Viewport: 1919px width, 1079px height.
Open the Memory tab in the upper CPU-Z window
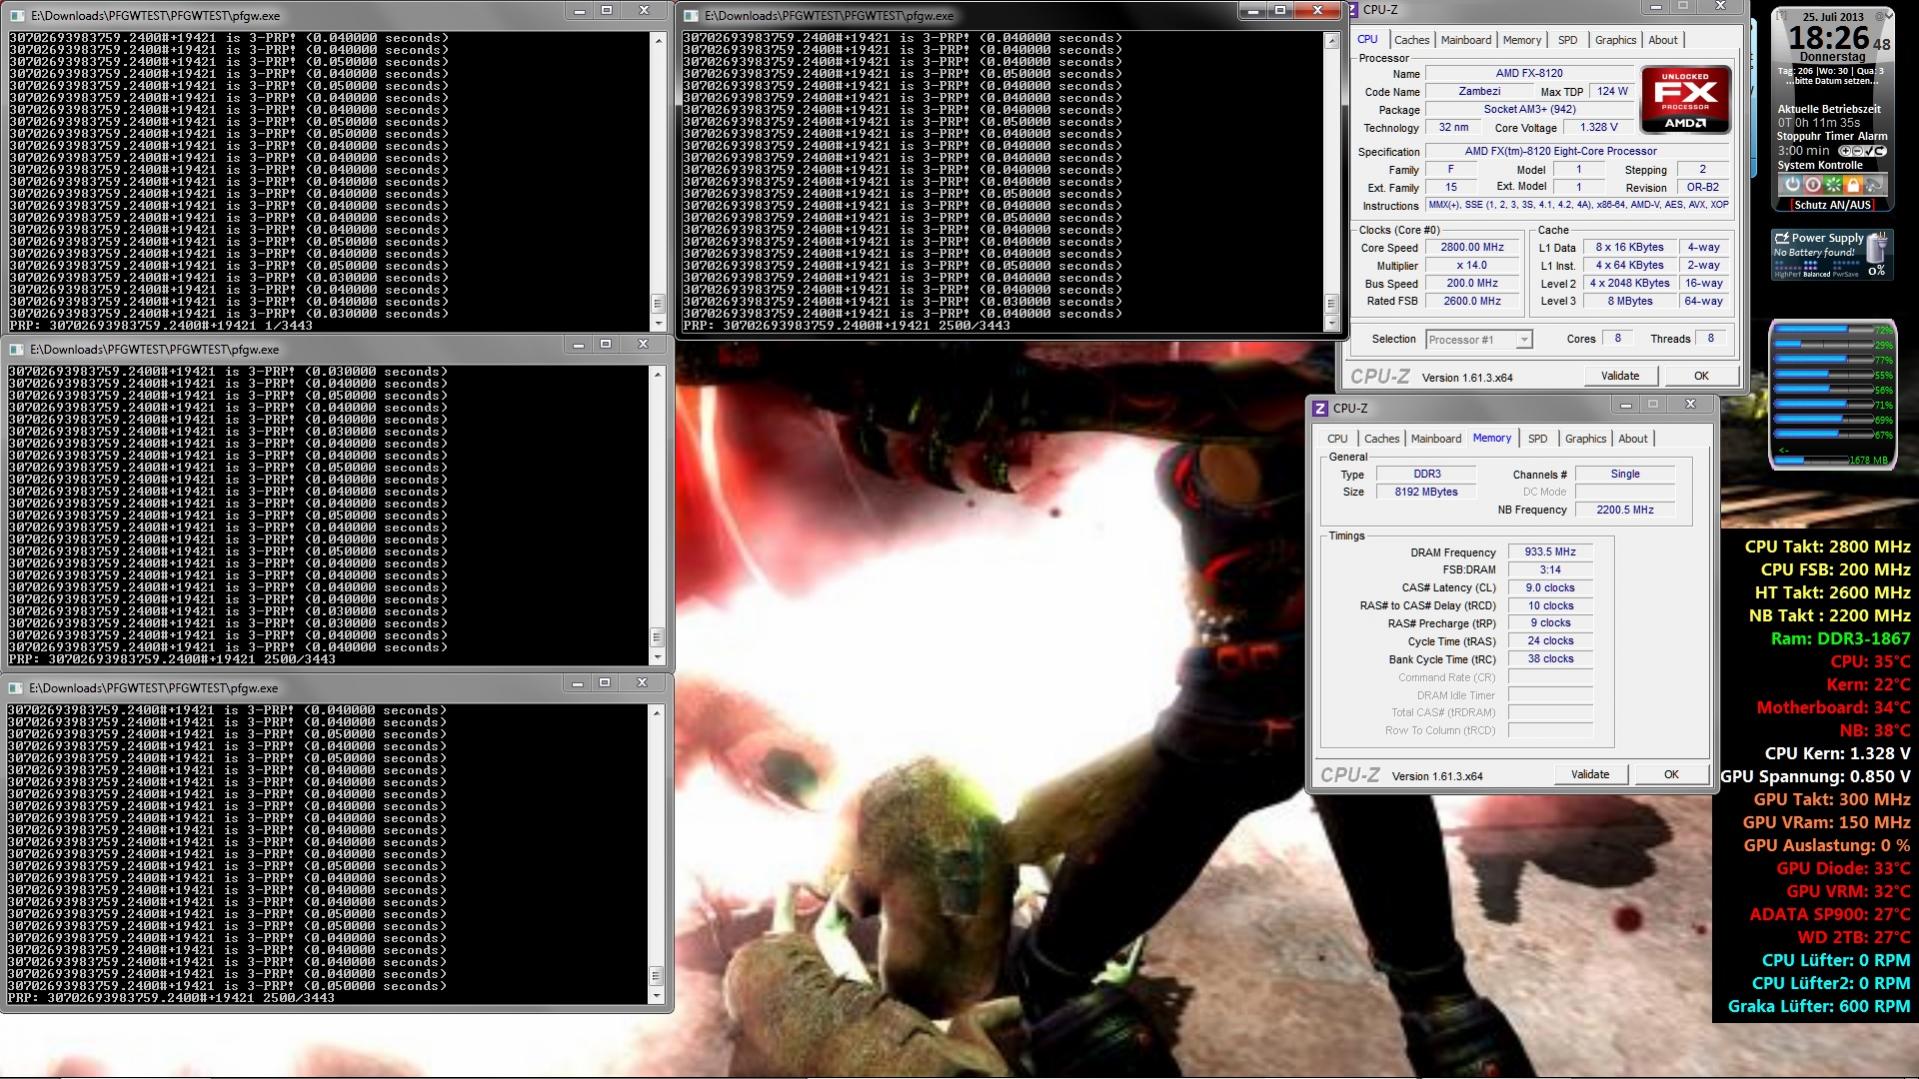1522,40
